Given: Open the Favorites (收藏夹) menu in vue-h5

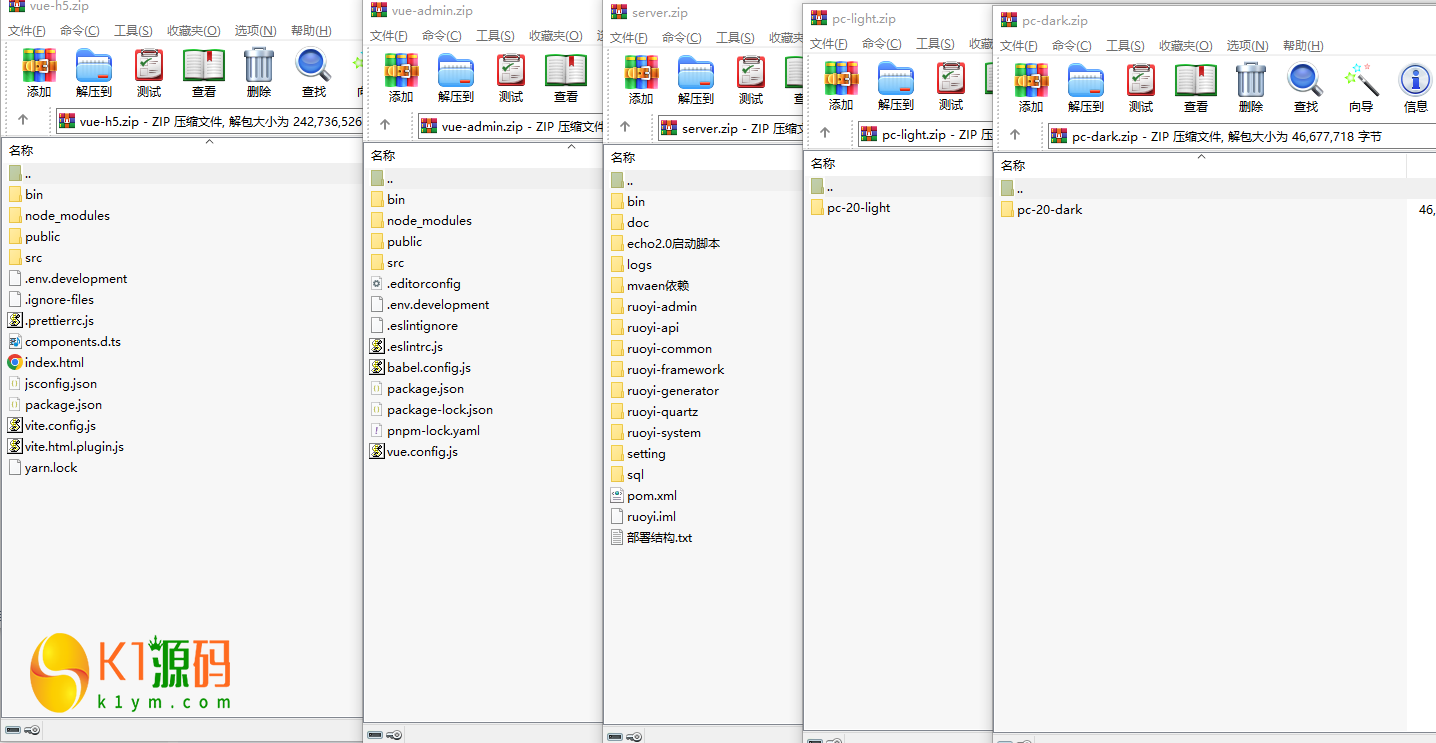Looking at the screenshot, I should coord(194,31).
